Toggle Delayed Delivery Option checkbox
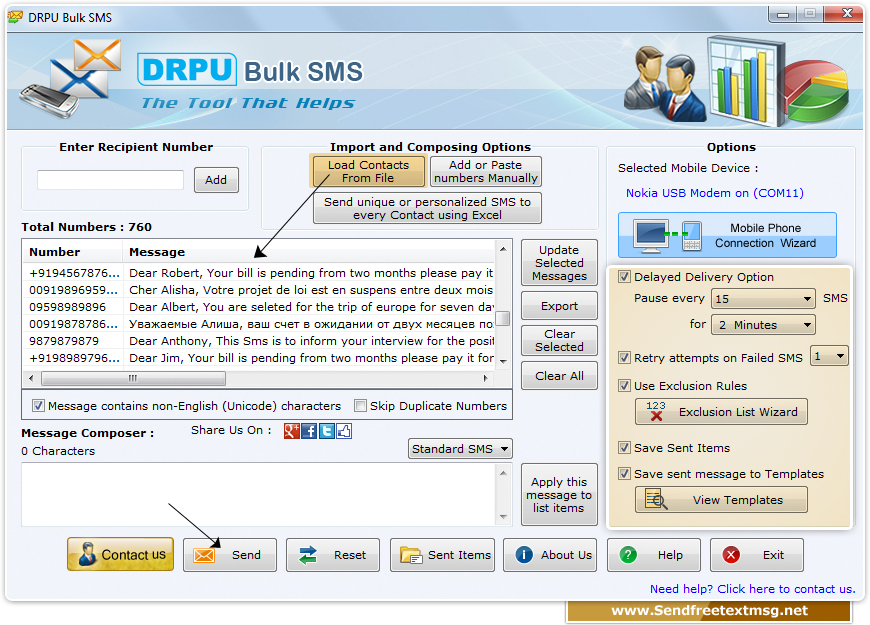 625,276
